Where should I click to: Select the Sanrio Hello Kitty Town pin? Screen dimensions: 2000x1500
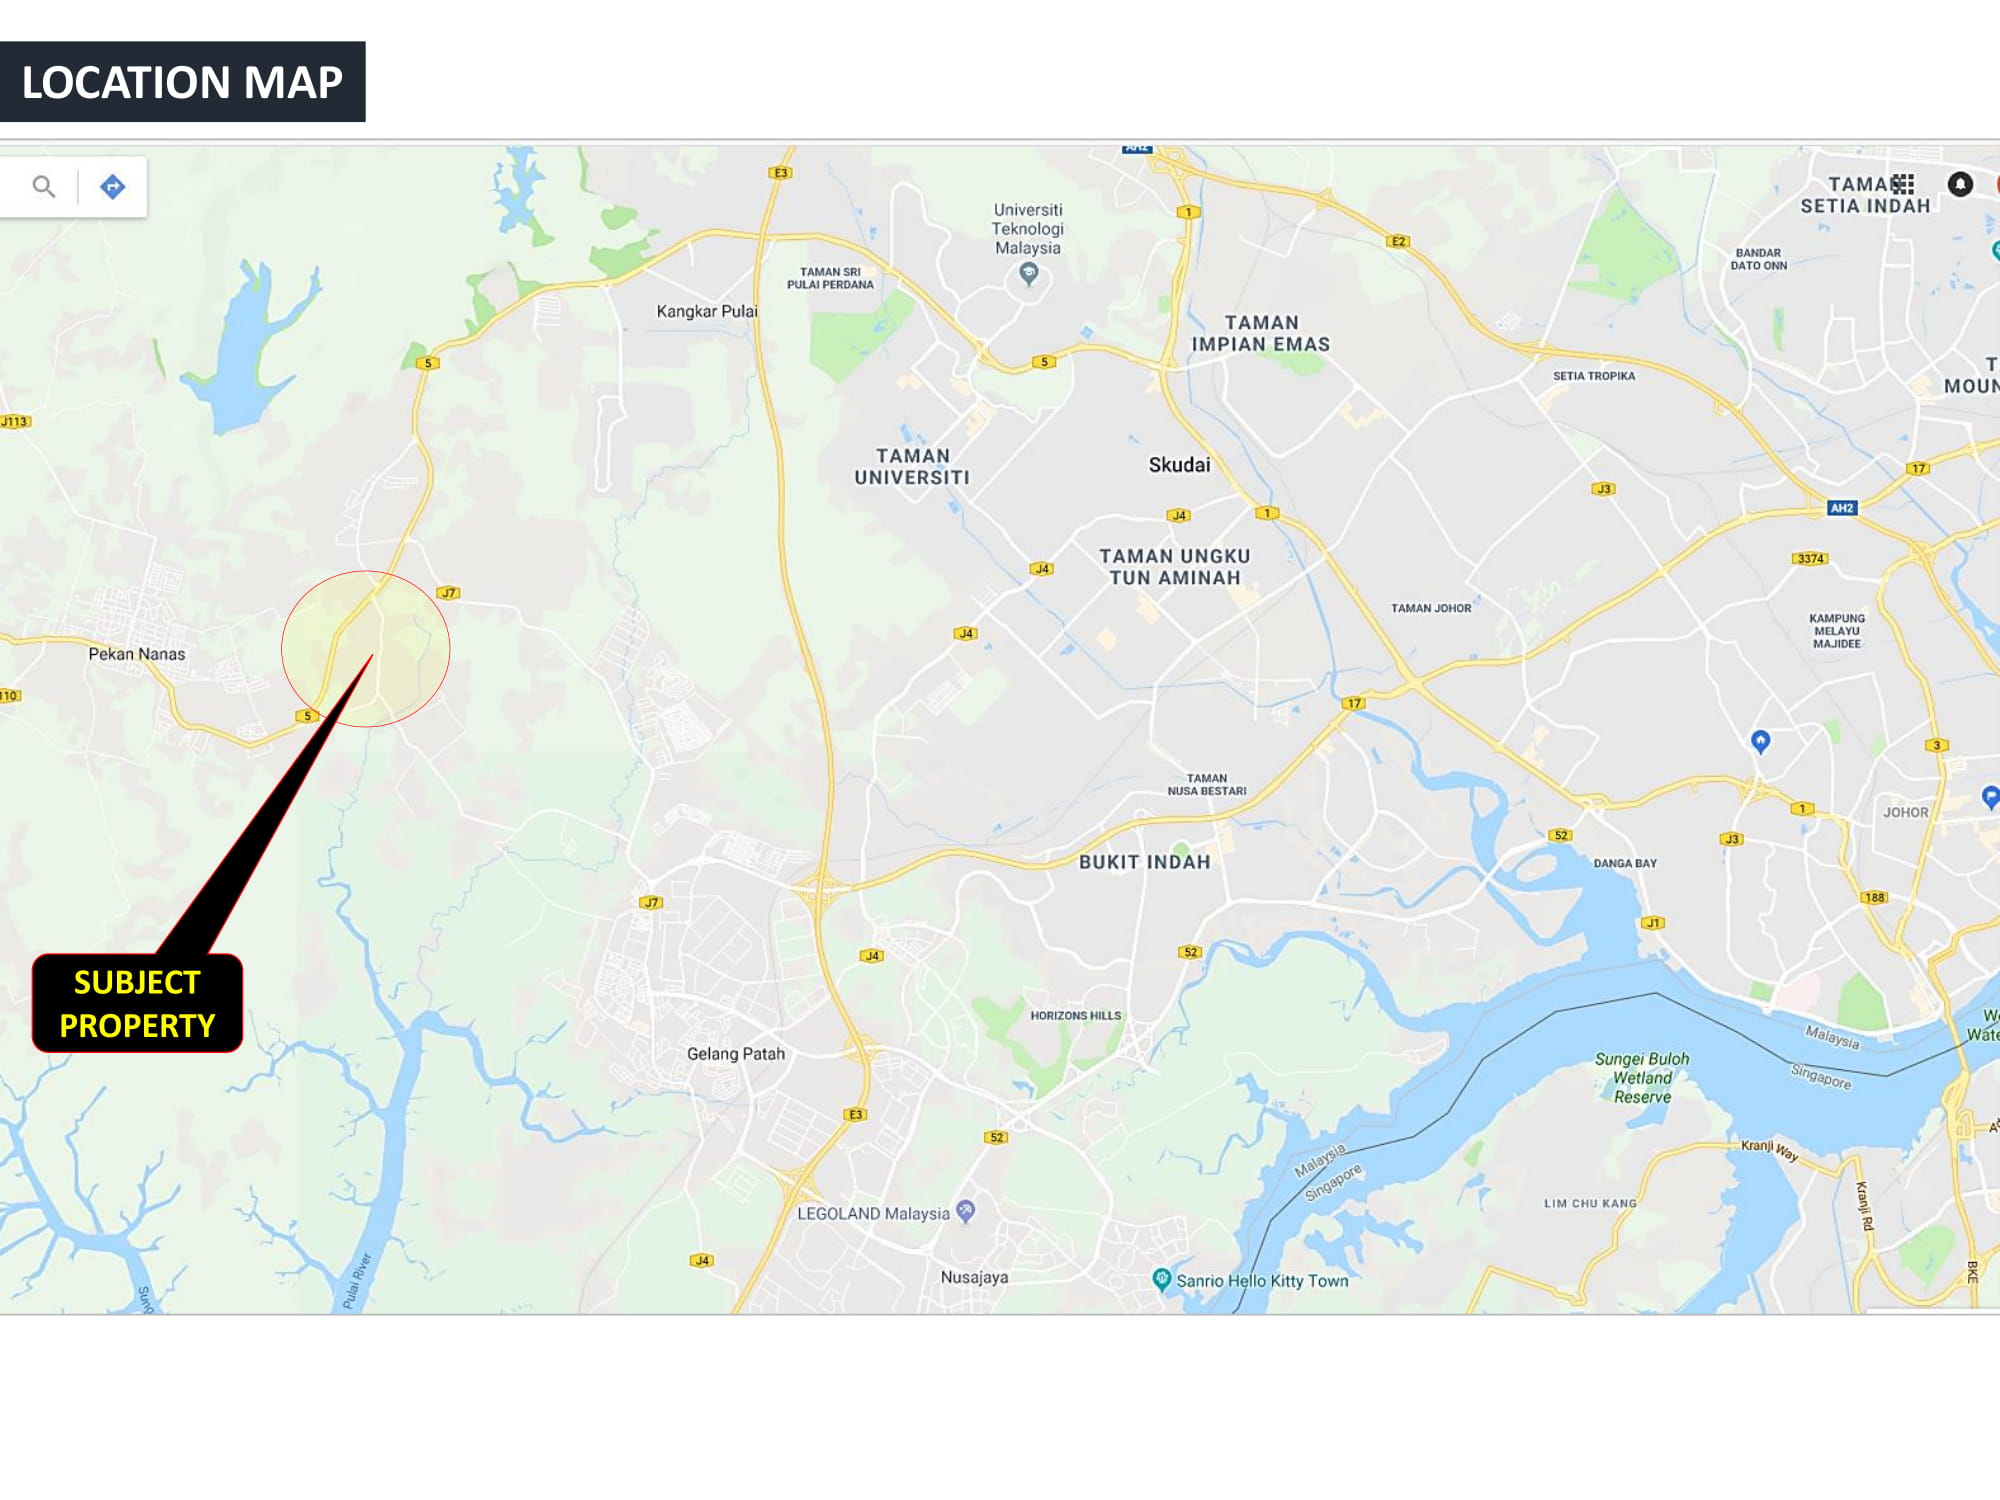coord(1161,1279)
